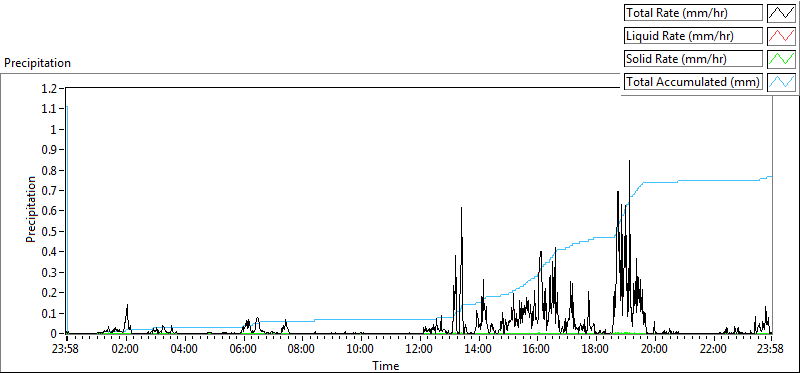800x373 pixels.
Task: Click the green Solid Rate plot icon
Action: 781,59
